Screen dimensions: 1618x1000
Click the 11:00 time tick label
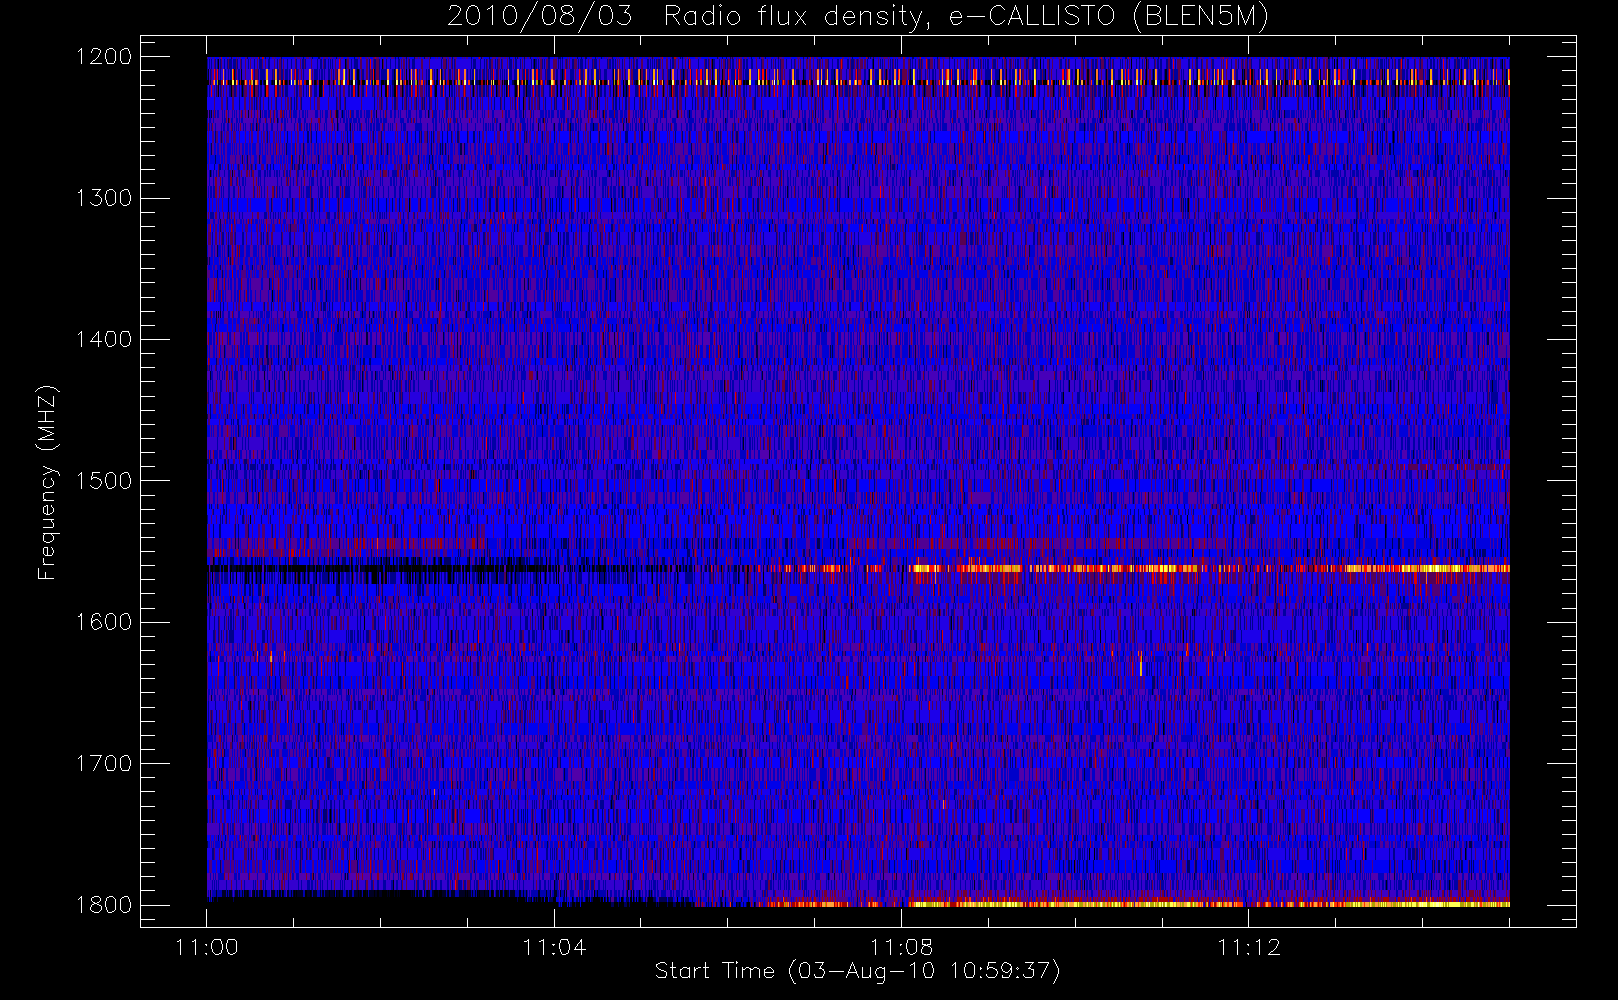pos(207,947)
